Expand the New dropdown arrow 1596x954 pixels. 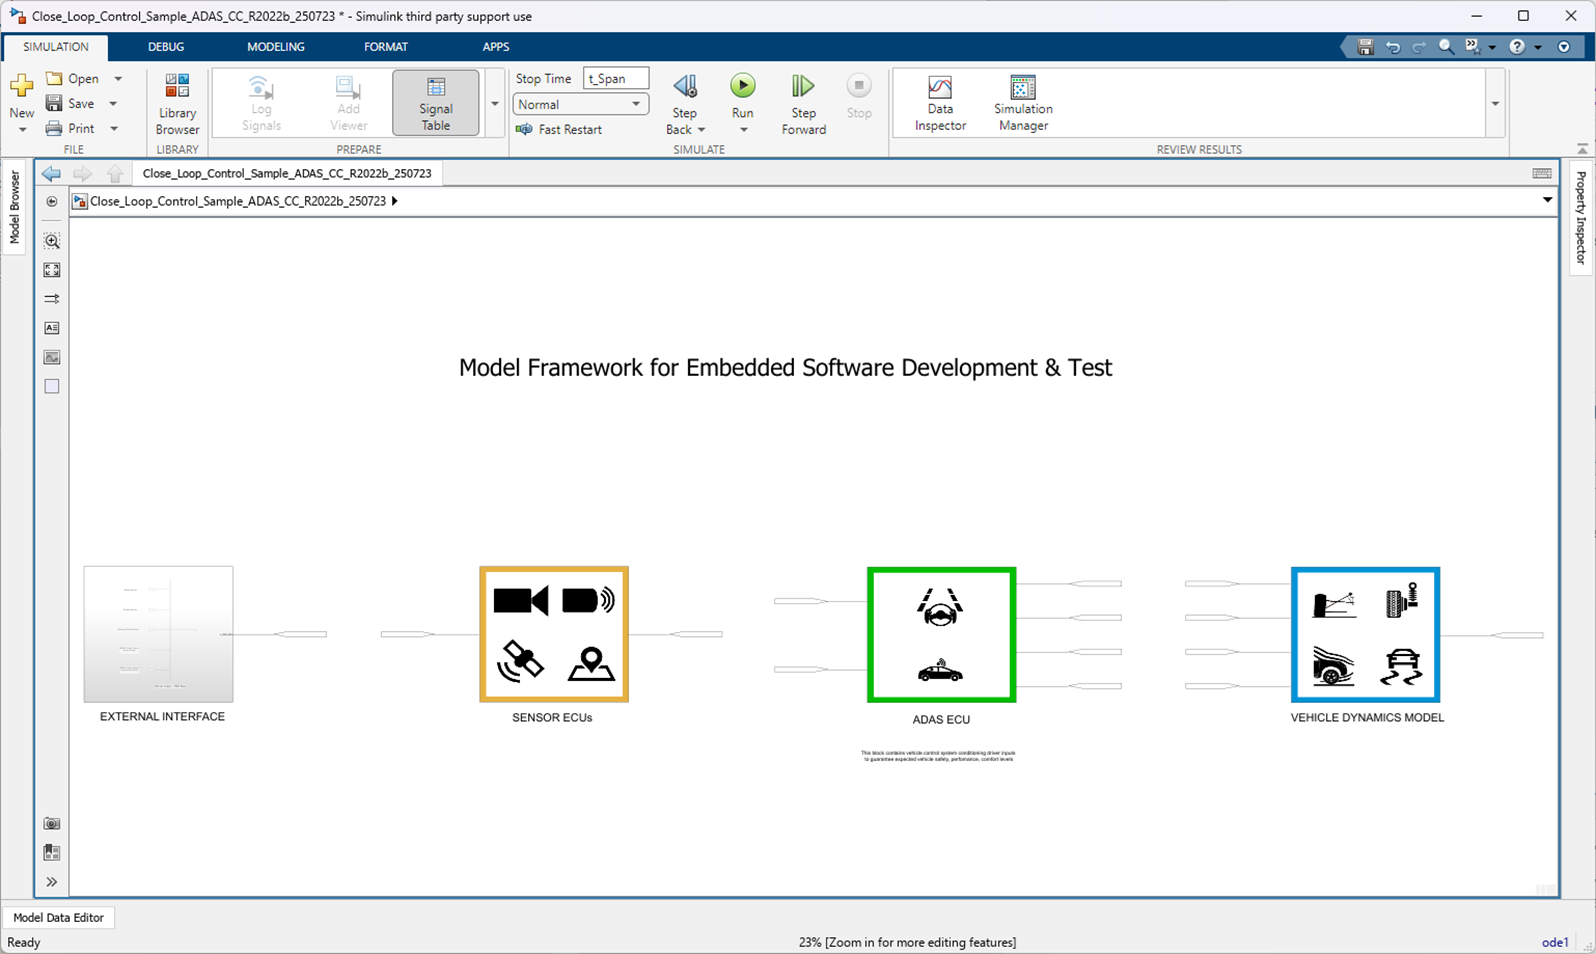coord(22,130)
